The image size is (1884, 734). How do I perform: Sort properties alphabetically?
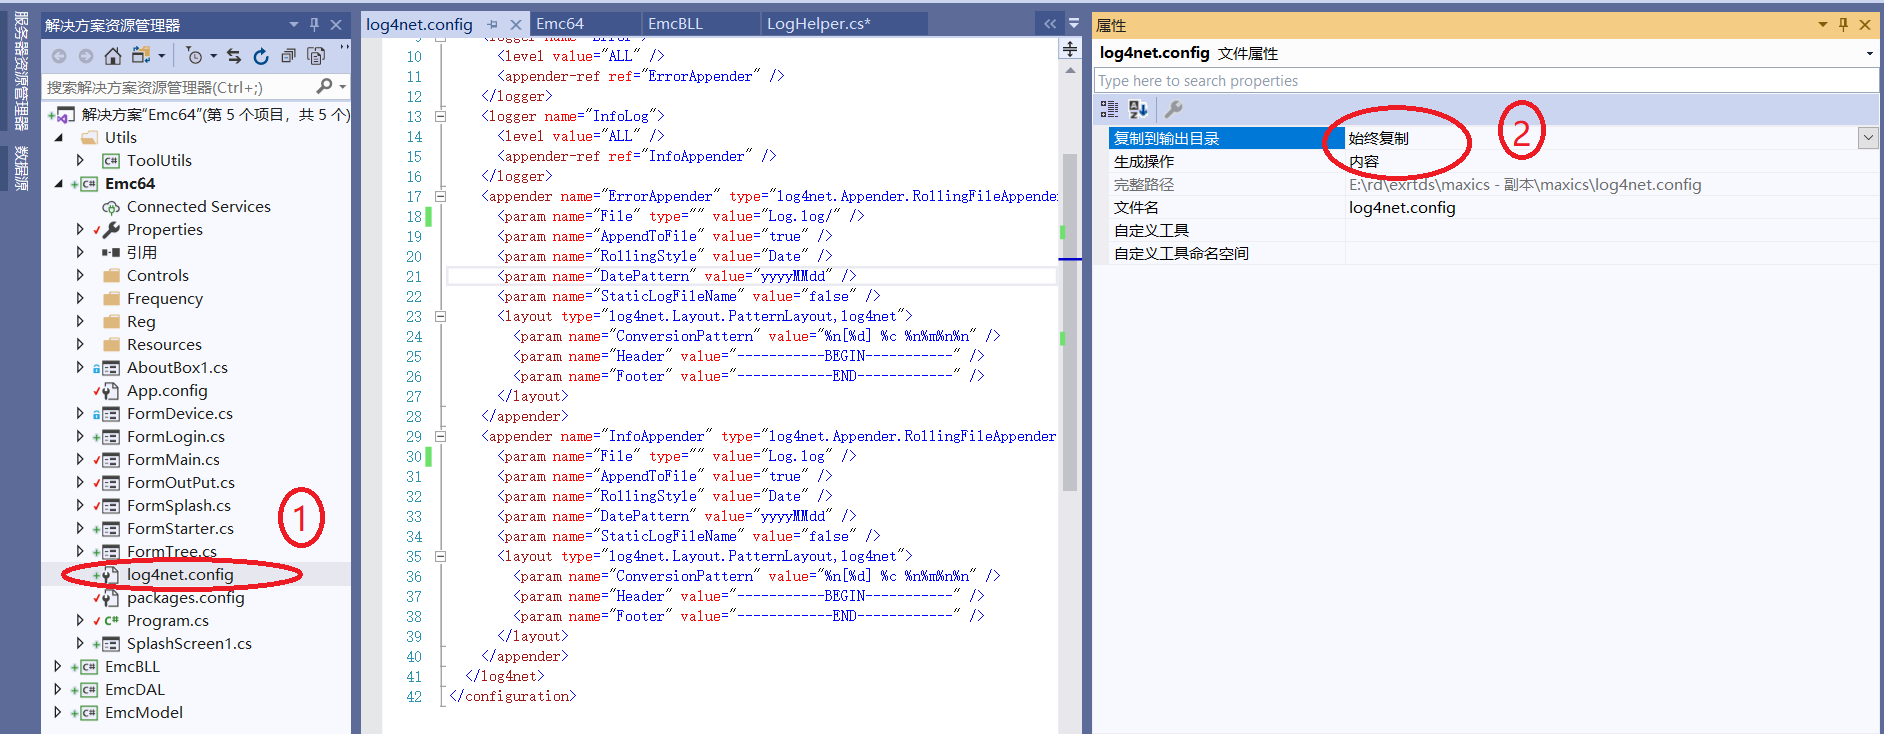1138,109
